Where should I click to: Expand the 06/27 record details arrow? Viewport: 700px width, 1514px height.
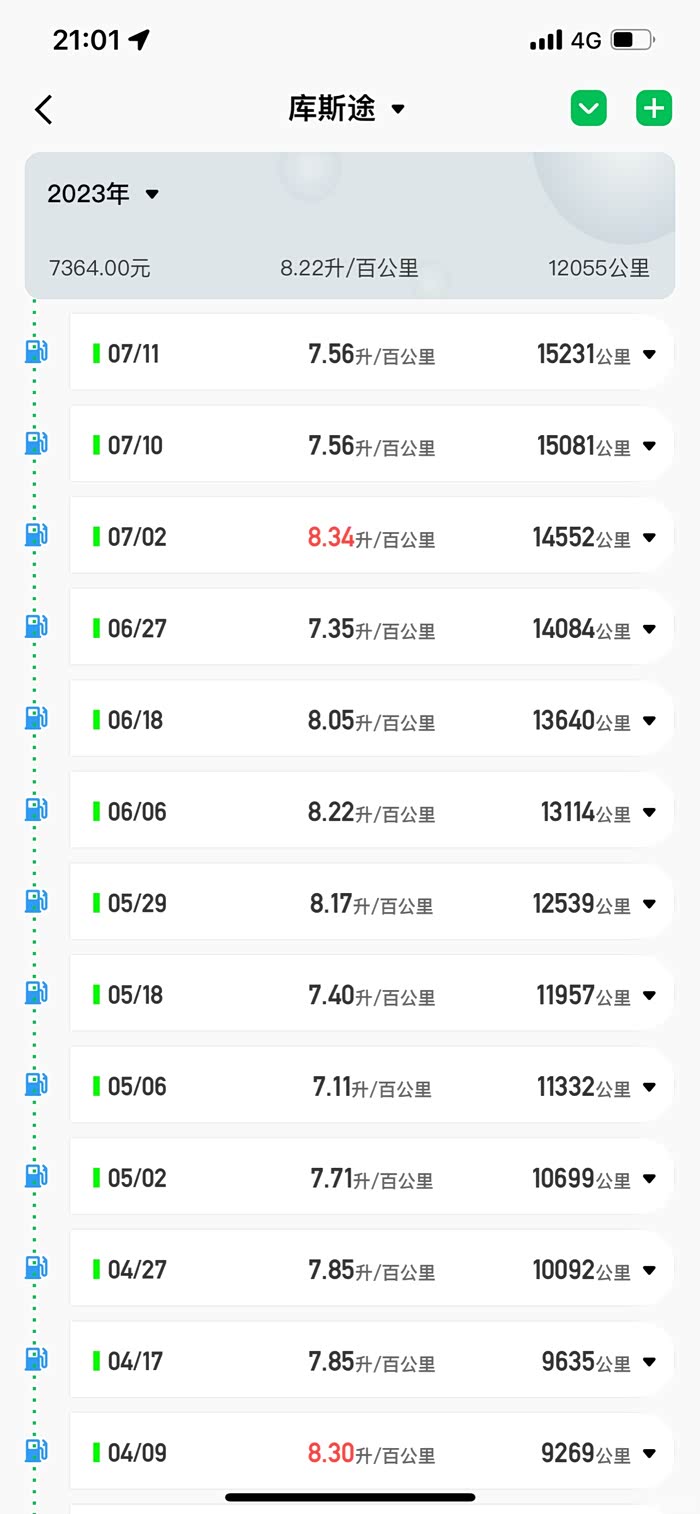(x=649, y=629)
